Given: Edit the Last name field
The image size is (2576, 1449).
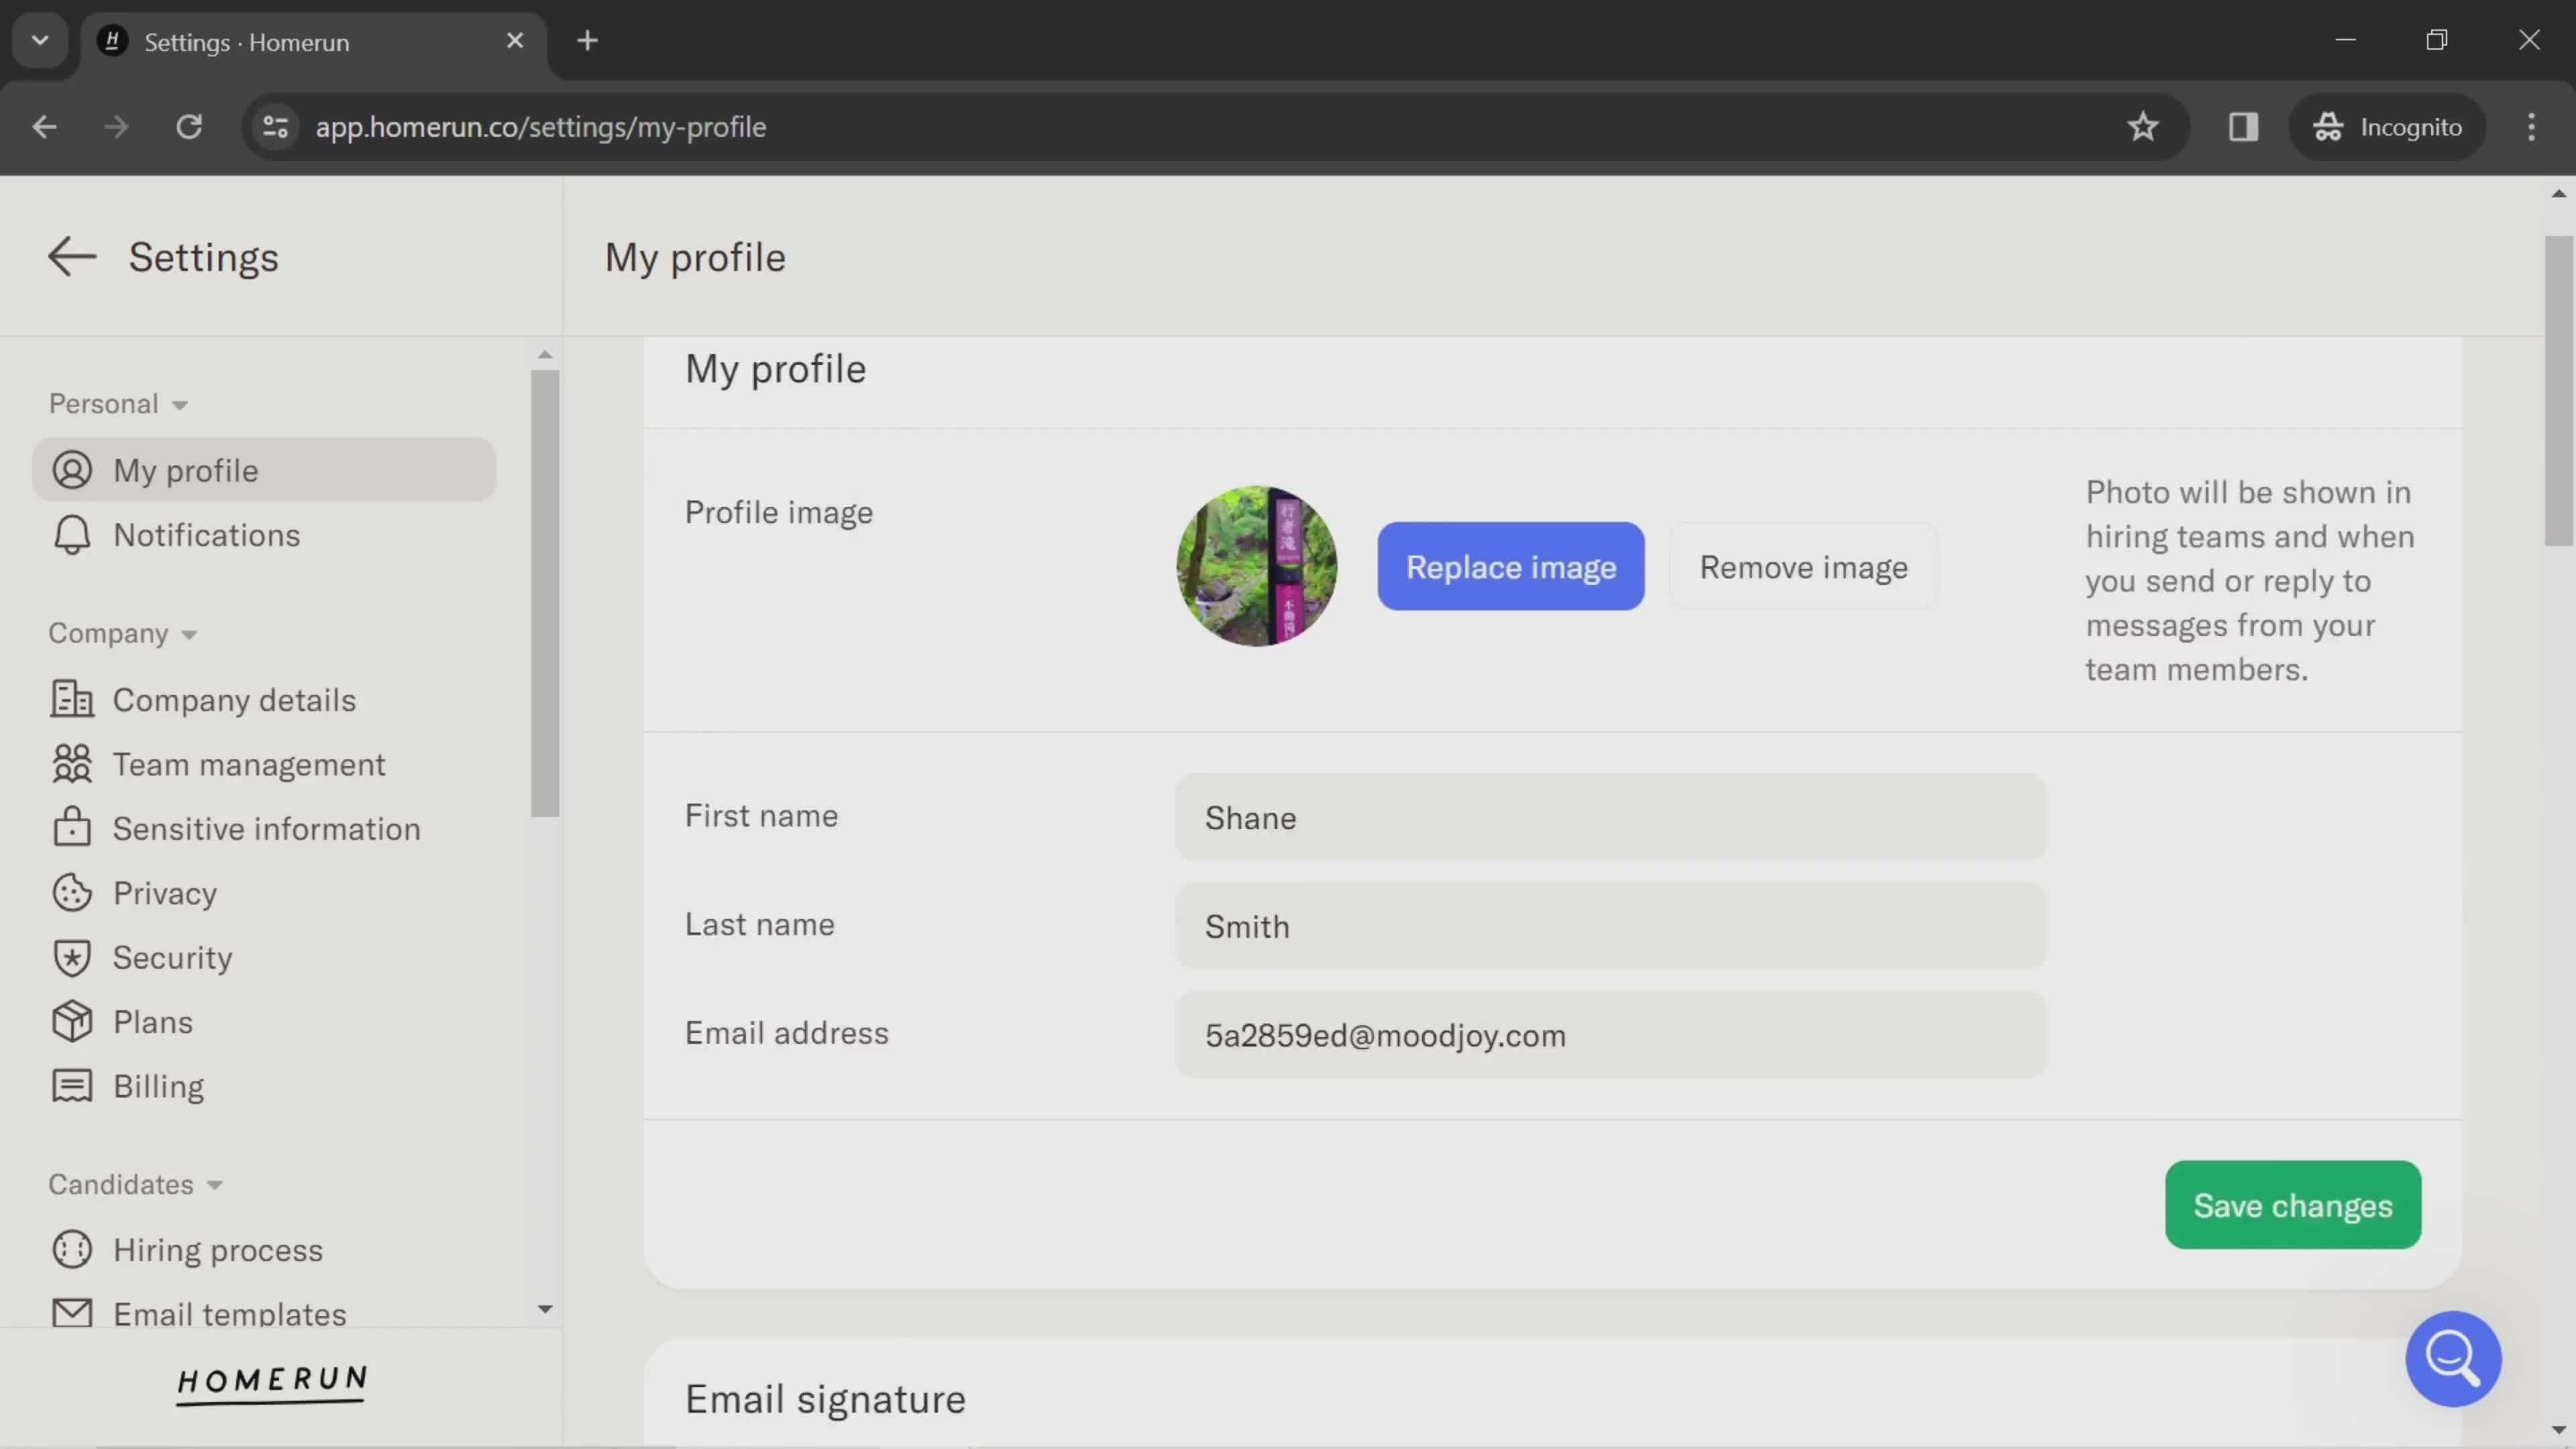Looking at the screenshot, I should tap(1611, 927).
